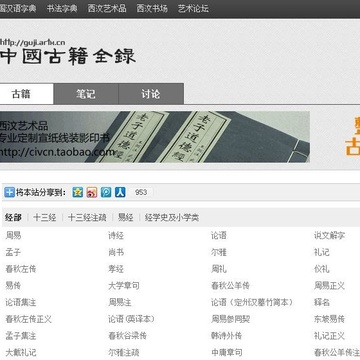Share to Renren via 人 icon
This screenshot has width=360, height=360.
coord(120,192)
